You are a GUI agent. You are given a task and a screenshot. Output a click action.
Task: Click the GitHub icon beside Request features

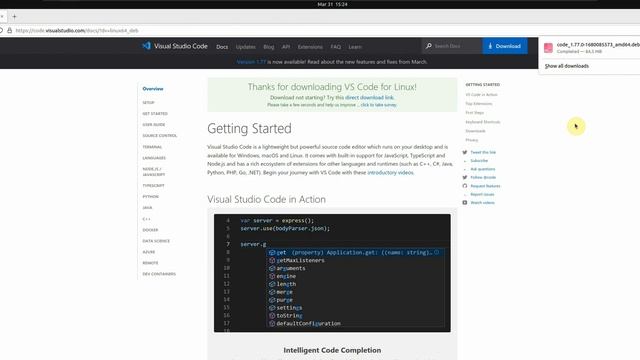(464, 186)
